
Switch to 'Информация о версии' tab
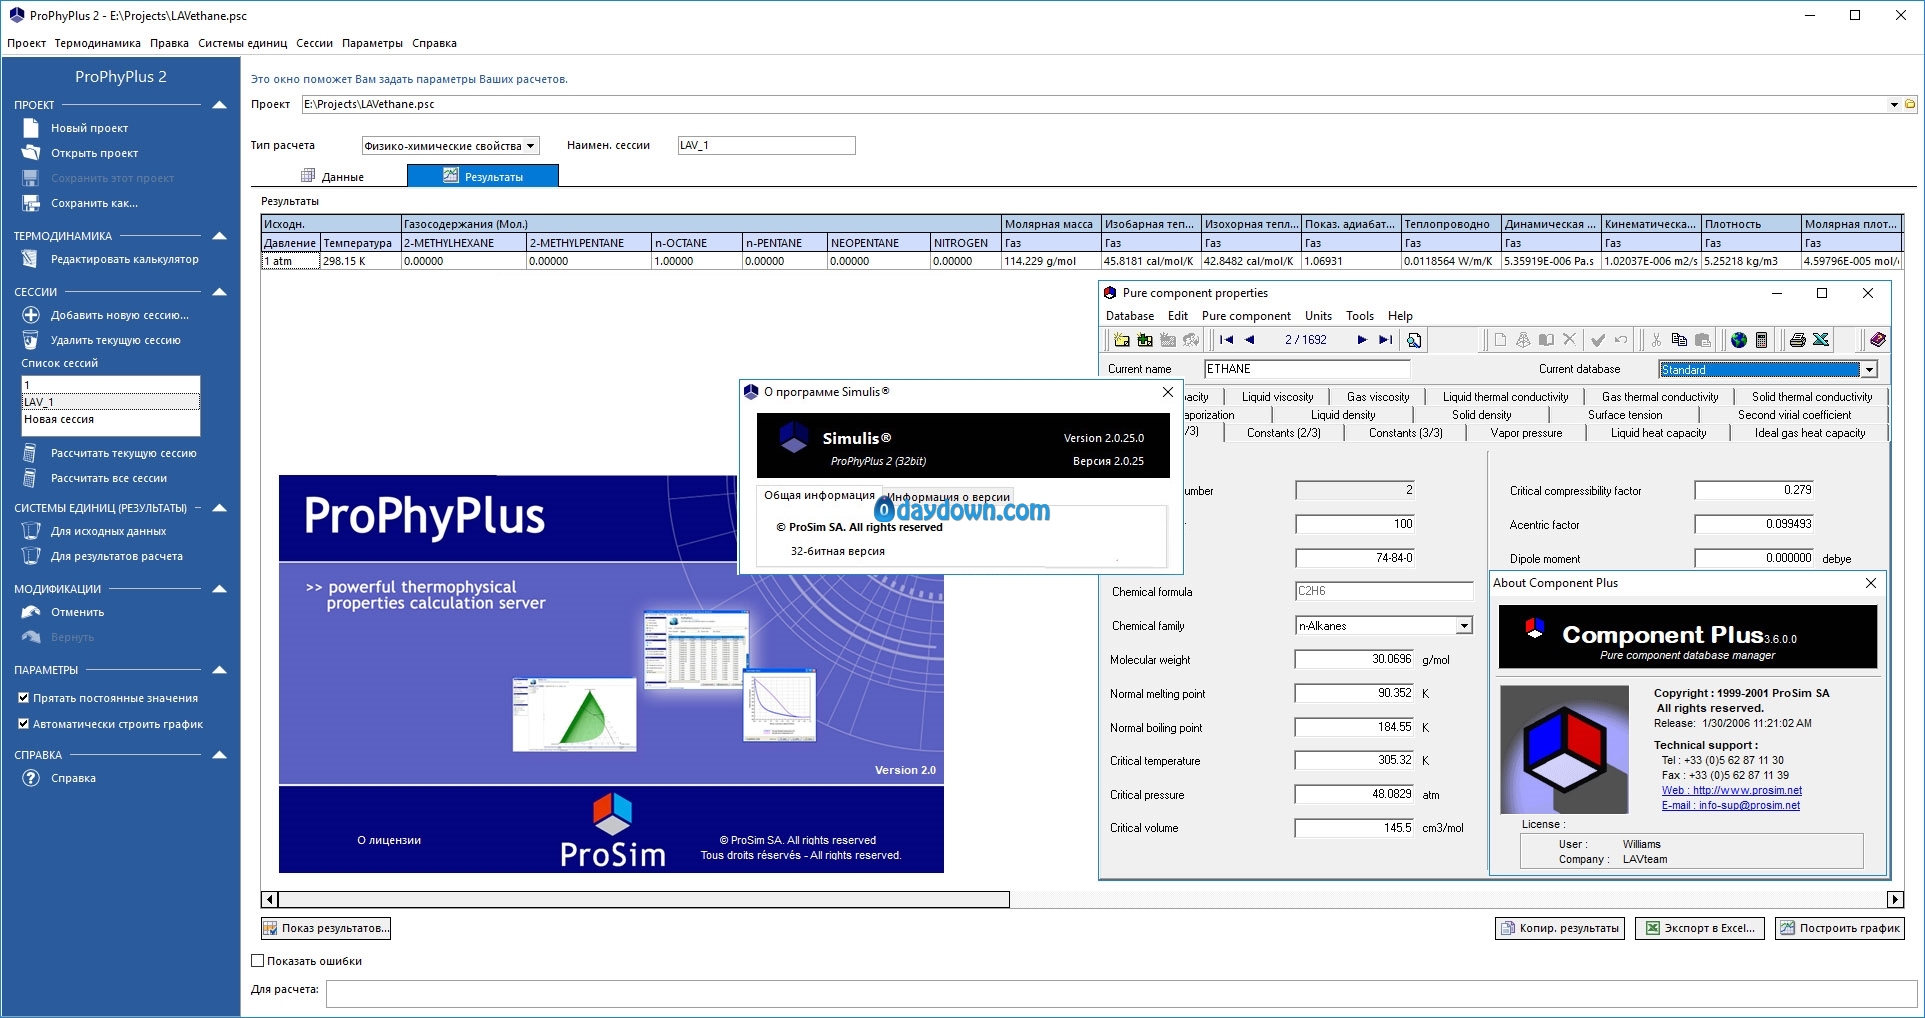point(949,497)
